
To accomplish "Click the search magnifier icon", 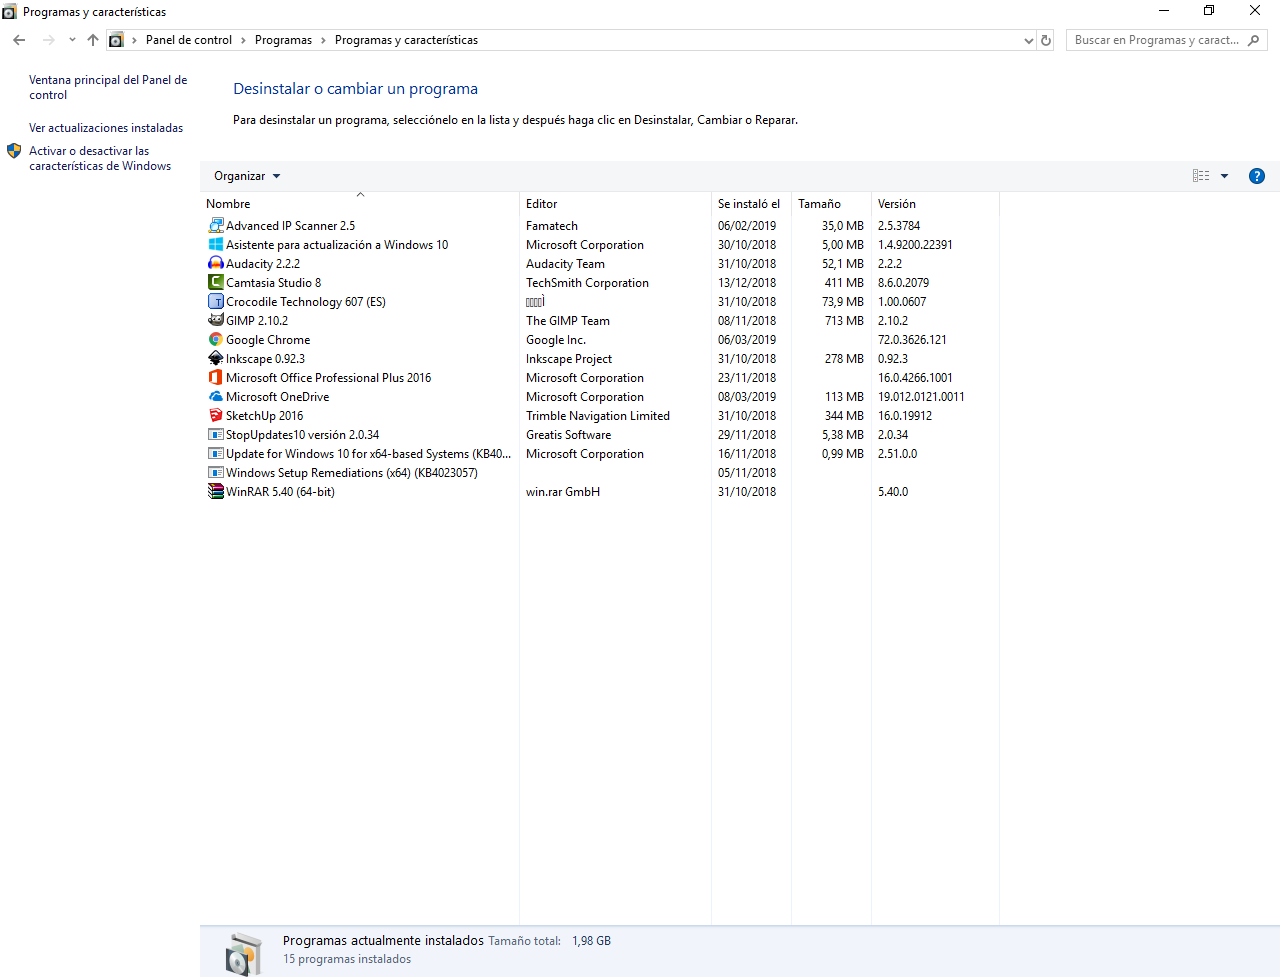I will coord(1254,40).
